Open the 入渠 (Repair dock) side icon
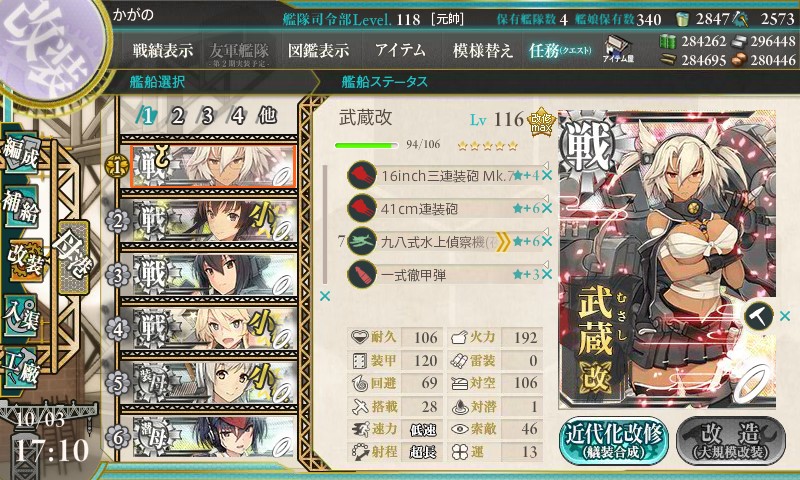This screenshot has height=480, width=800. 21,316
